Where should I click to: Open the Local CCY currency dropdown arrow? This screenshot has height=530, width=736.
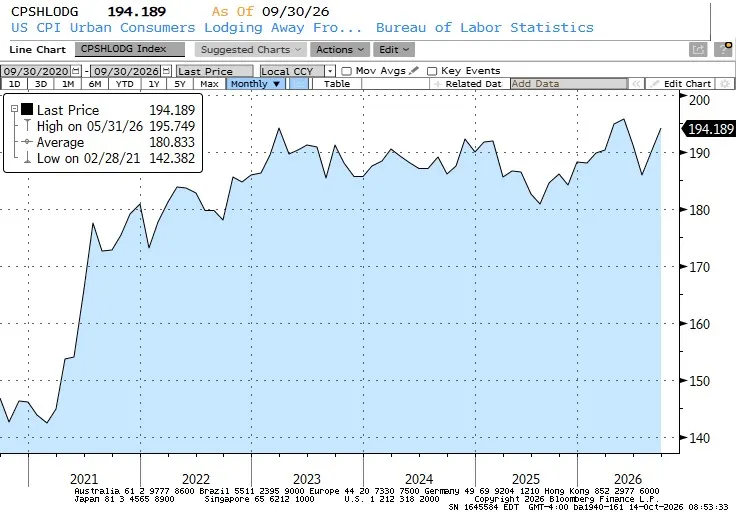click(330, 71)
